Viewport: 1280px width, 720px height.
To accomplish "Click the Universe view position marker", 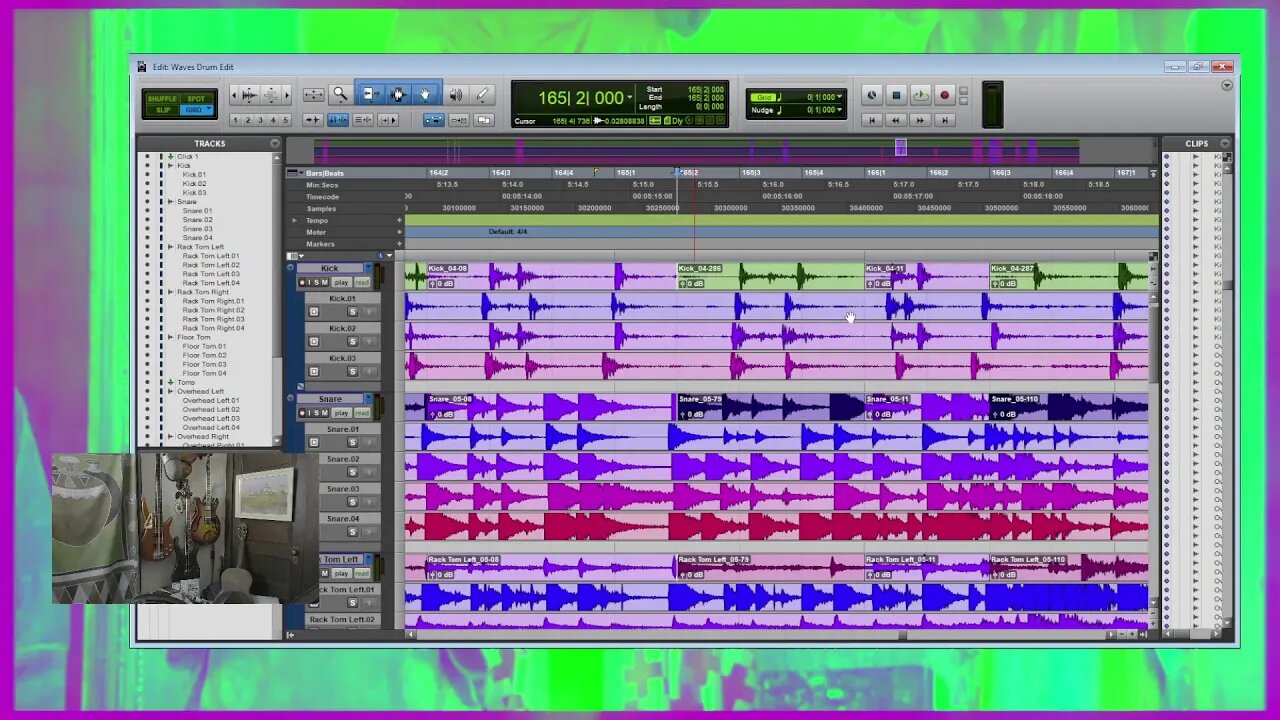I will coord(901,148).
